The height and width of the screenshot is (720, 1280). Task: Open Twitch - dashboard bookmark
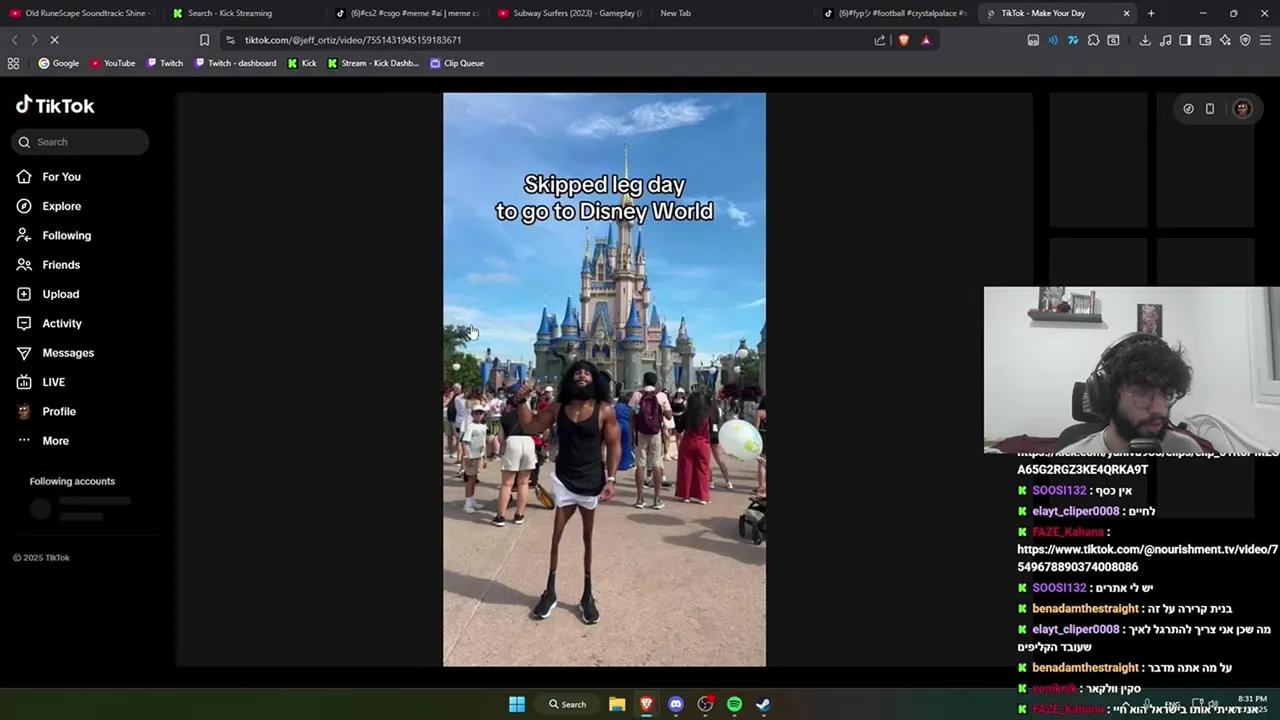pos(235,63)
